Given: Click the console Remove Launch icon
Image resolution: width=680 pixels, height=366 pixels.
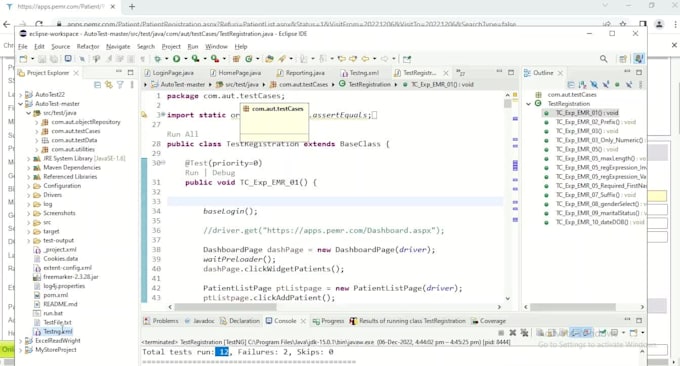Looking at the screenshot, I should coord(513,333).
